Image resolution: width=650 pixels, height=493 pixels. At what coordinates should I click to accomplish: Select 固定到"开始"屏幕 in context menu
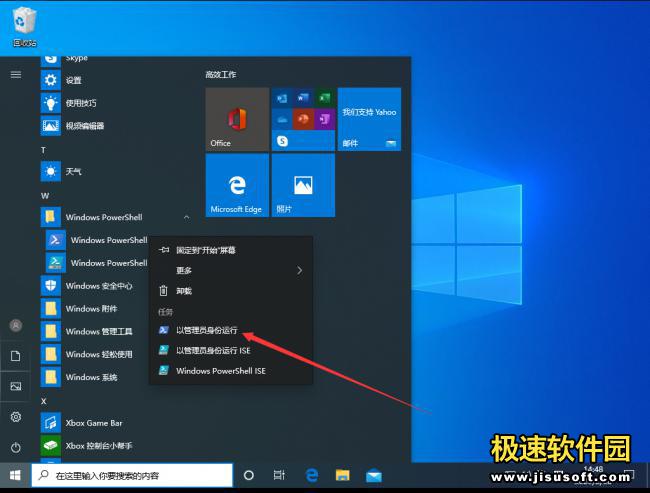(231, 250)
